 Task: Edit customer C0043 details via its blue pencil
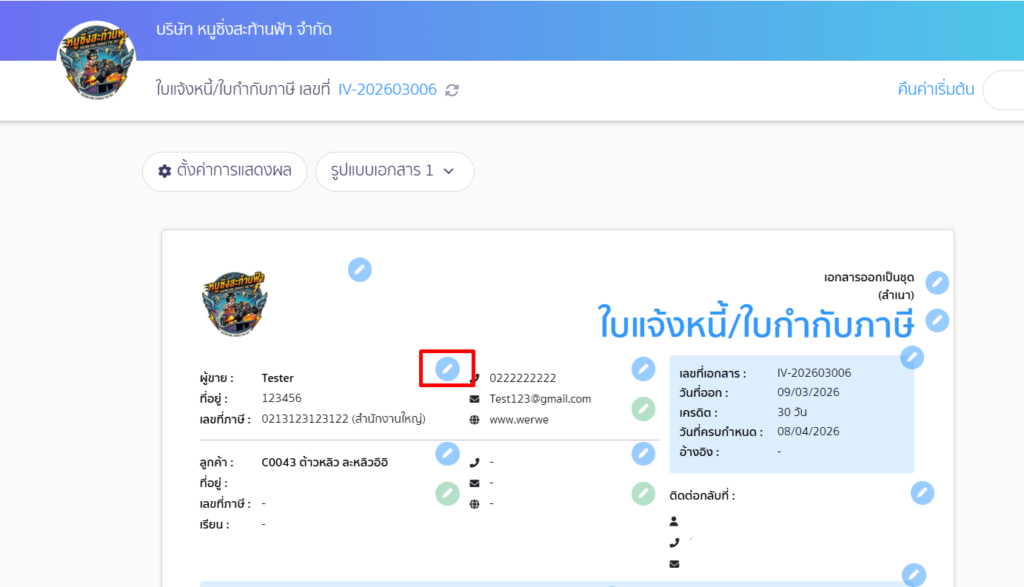point(447,452)
